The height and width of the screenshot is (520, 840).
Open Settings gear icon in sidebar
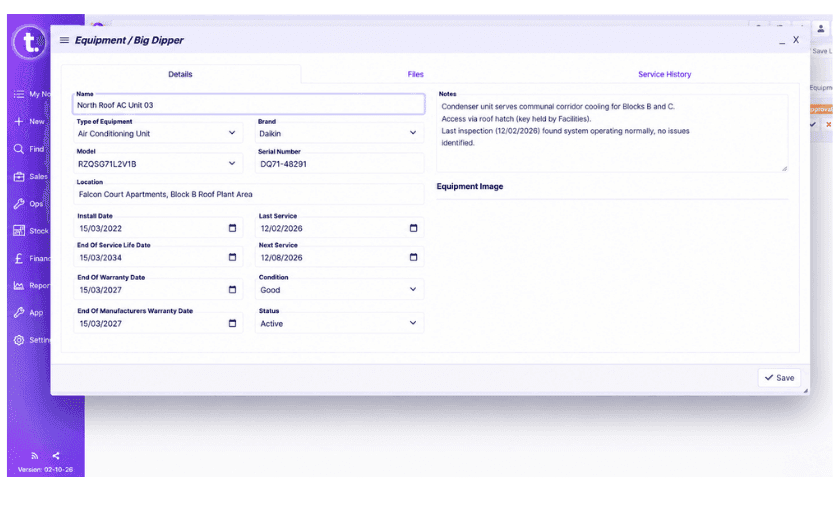tap(19, 340)
